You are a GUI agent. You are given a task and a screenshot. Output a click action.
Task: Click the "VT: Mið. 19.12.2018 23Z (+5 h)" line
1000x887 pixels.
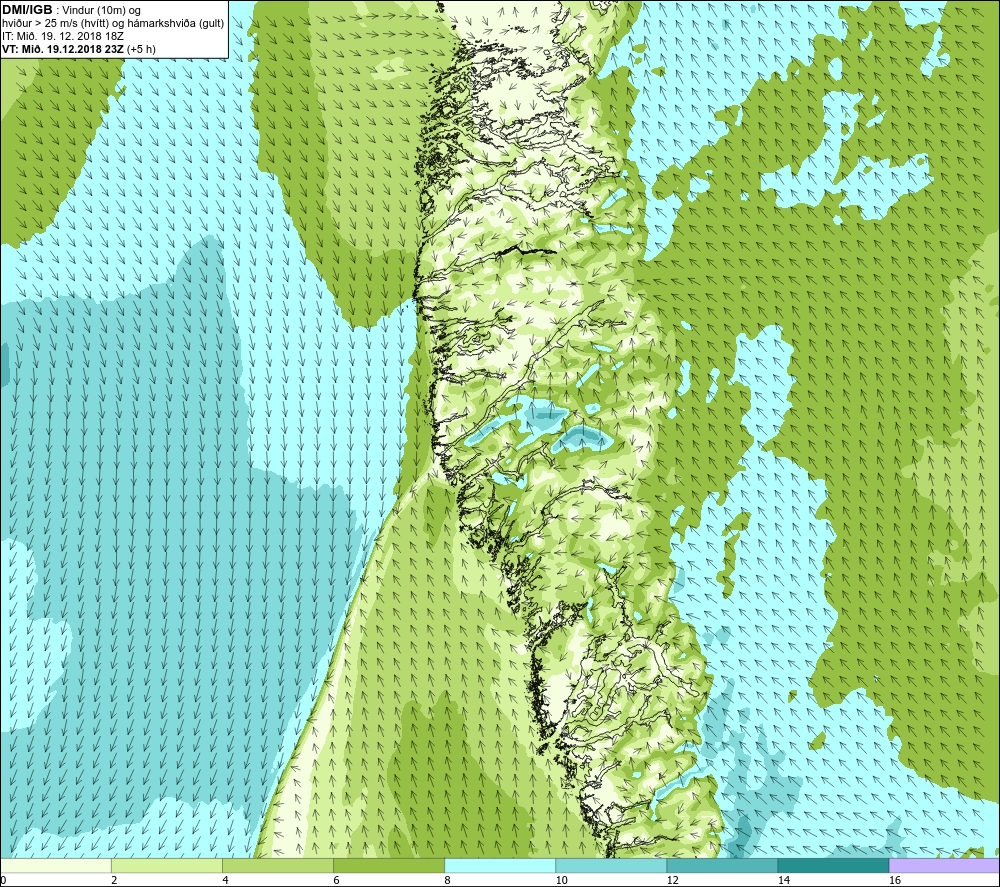click(79, 49)
